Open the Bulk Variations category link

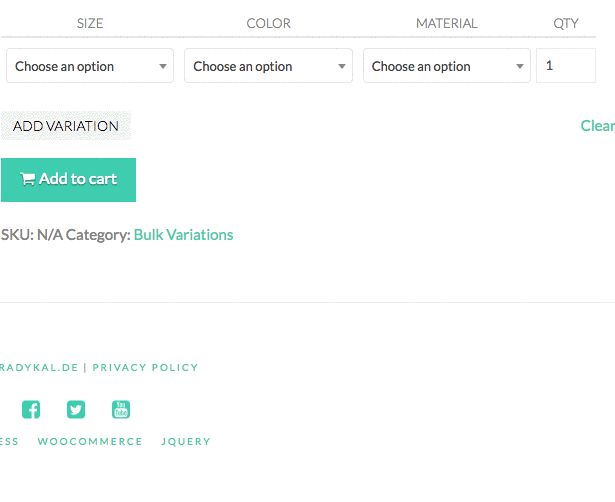[x=183, y=235]
